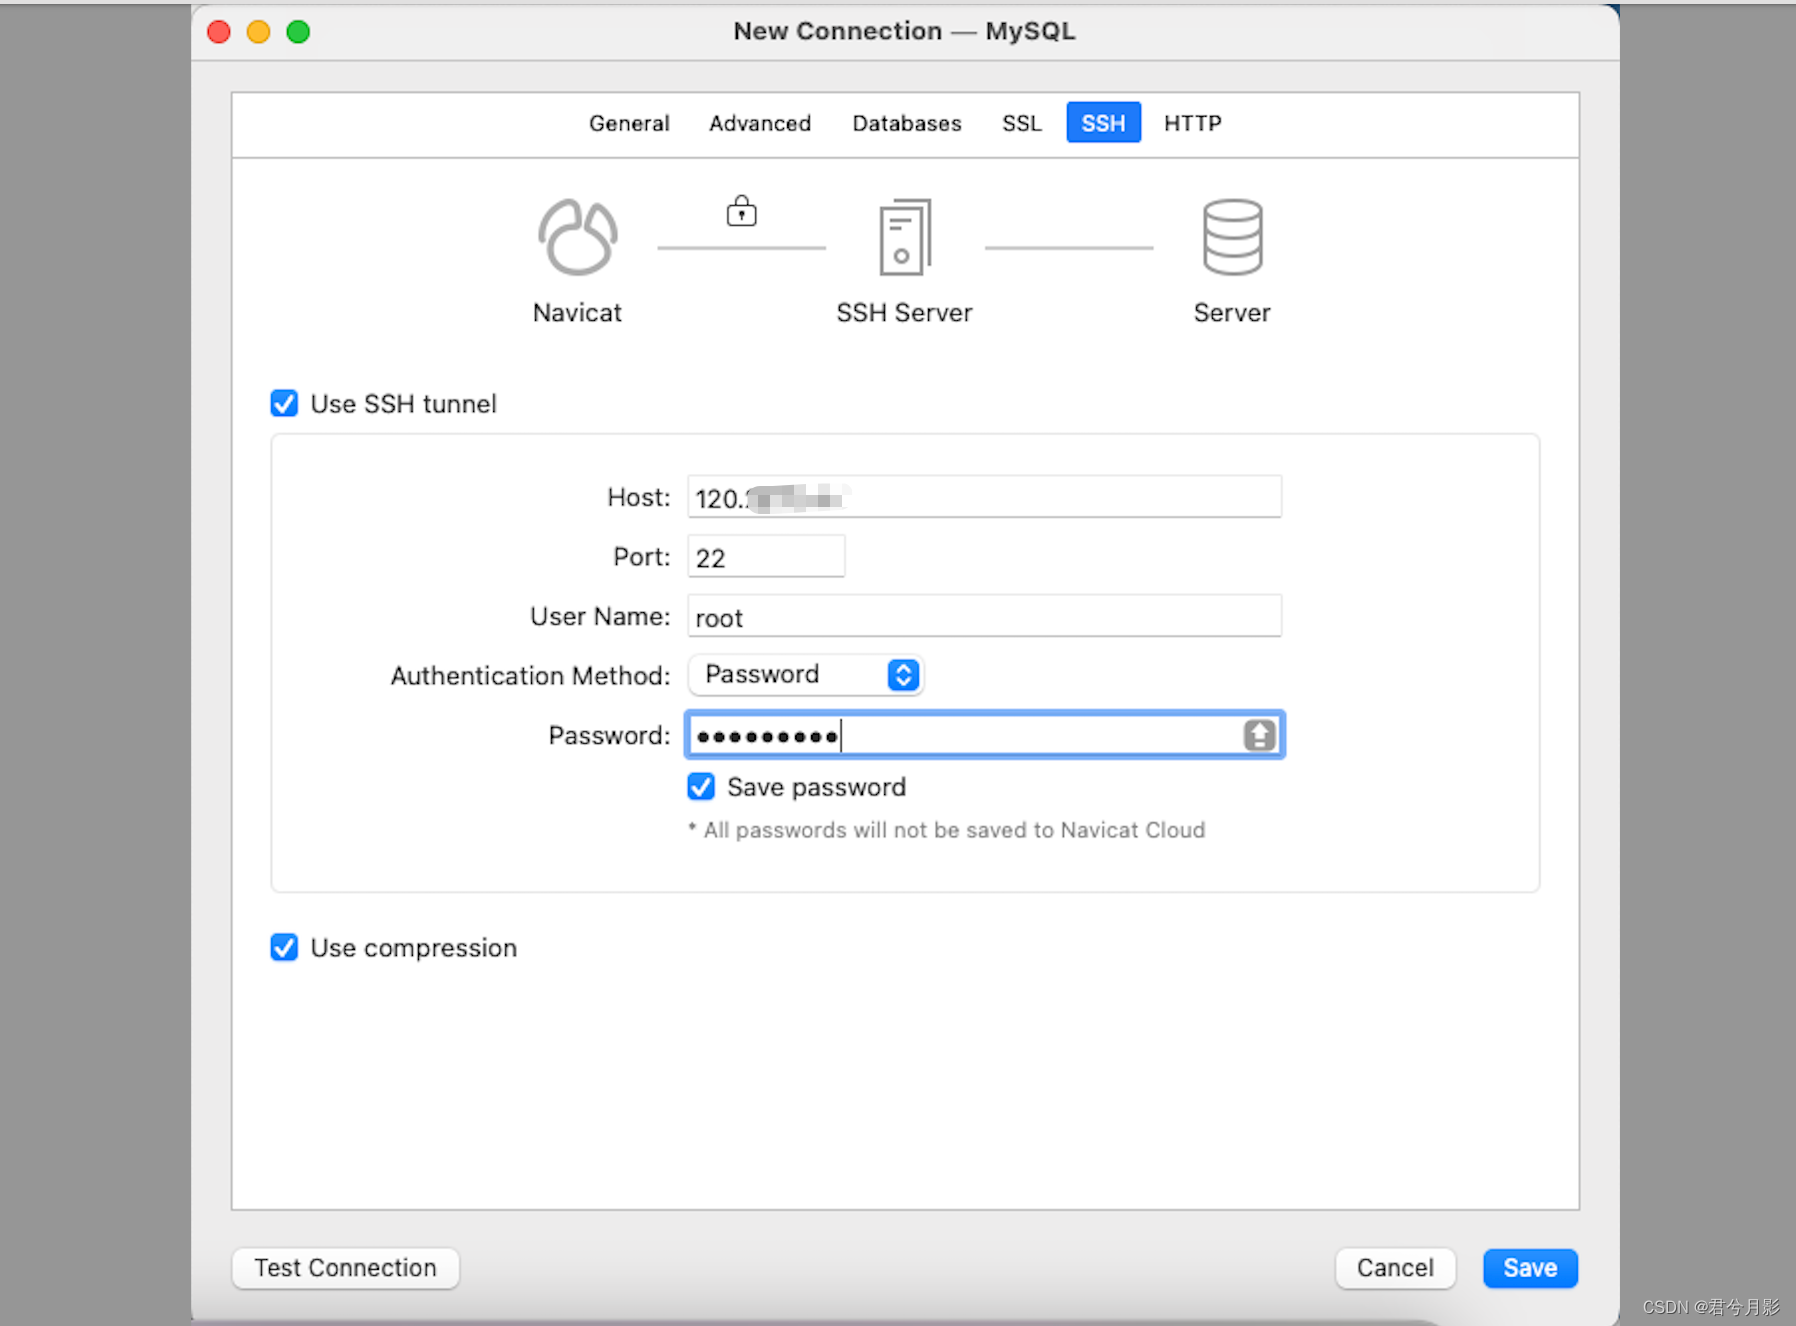The height and width of the screenshot is (1326, 1796).
Task: Uncheck the Use SSH tunnel checkbox
Action: (284, 403)
